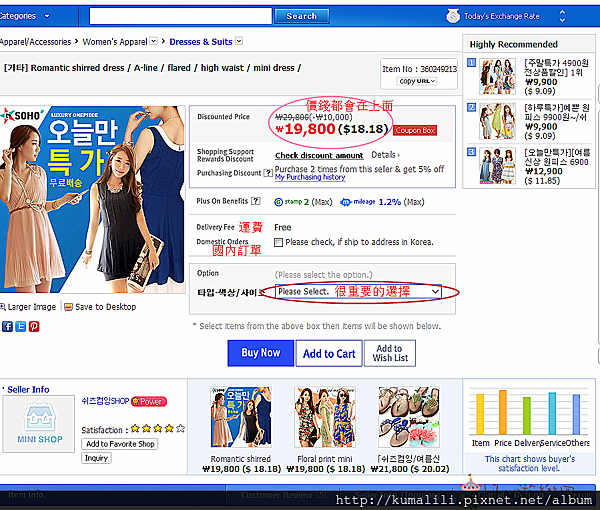
Task: Click the Buy Now button
Action: coord(261,353)
